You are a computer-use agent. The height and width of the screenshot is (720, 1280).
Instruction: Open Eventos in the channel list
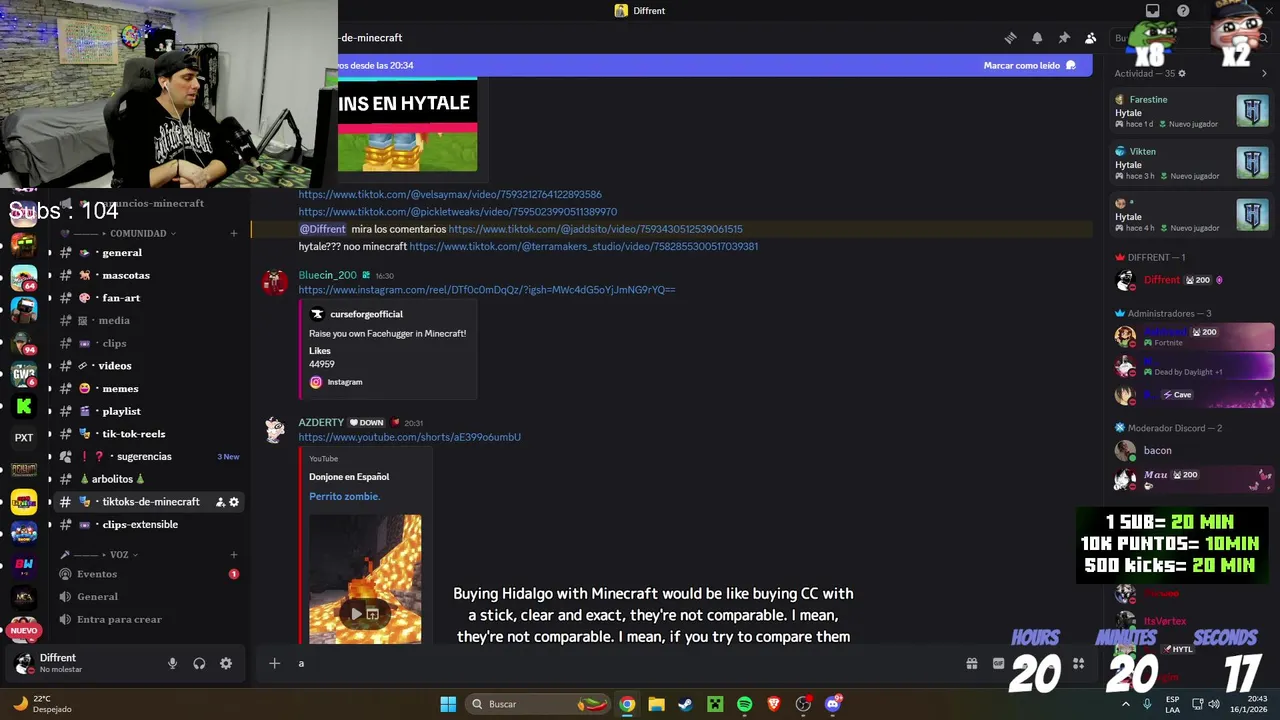pyautogui.click(x=150, y=574)
